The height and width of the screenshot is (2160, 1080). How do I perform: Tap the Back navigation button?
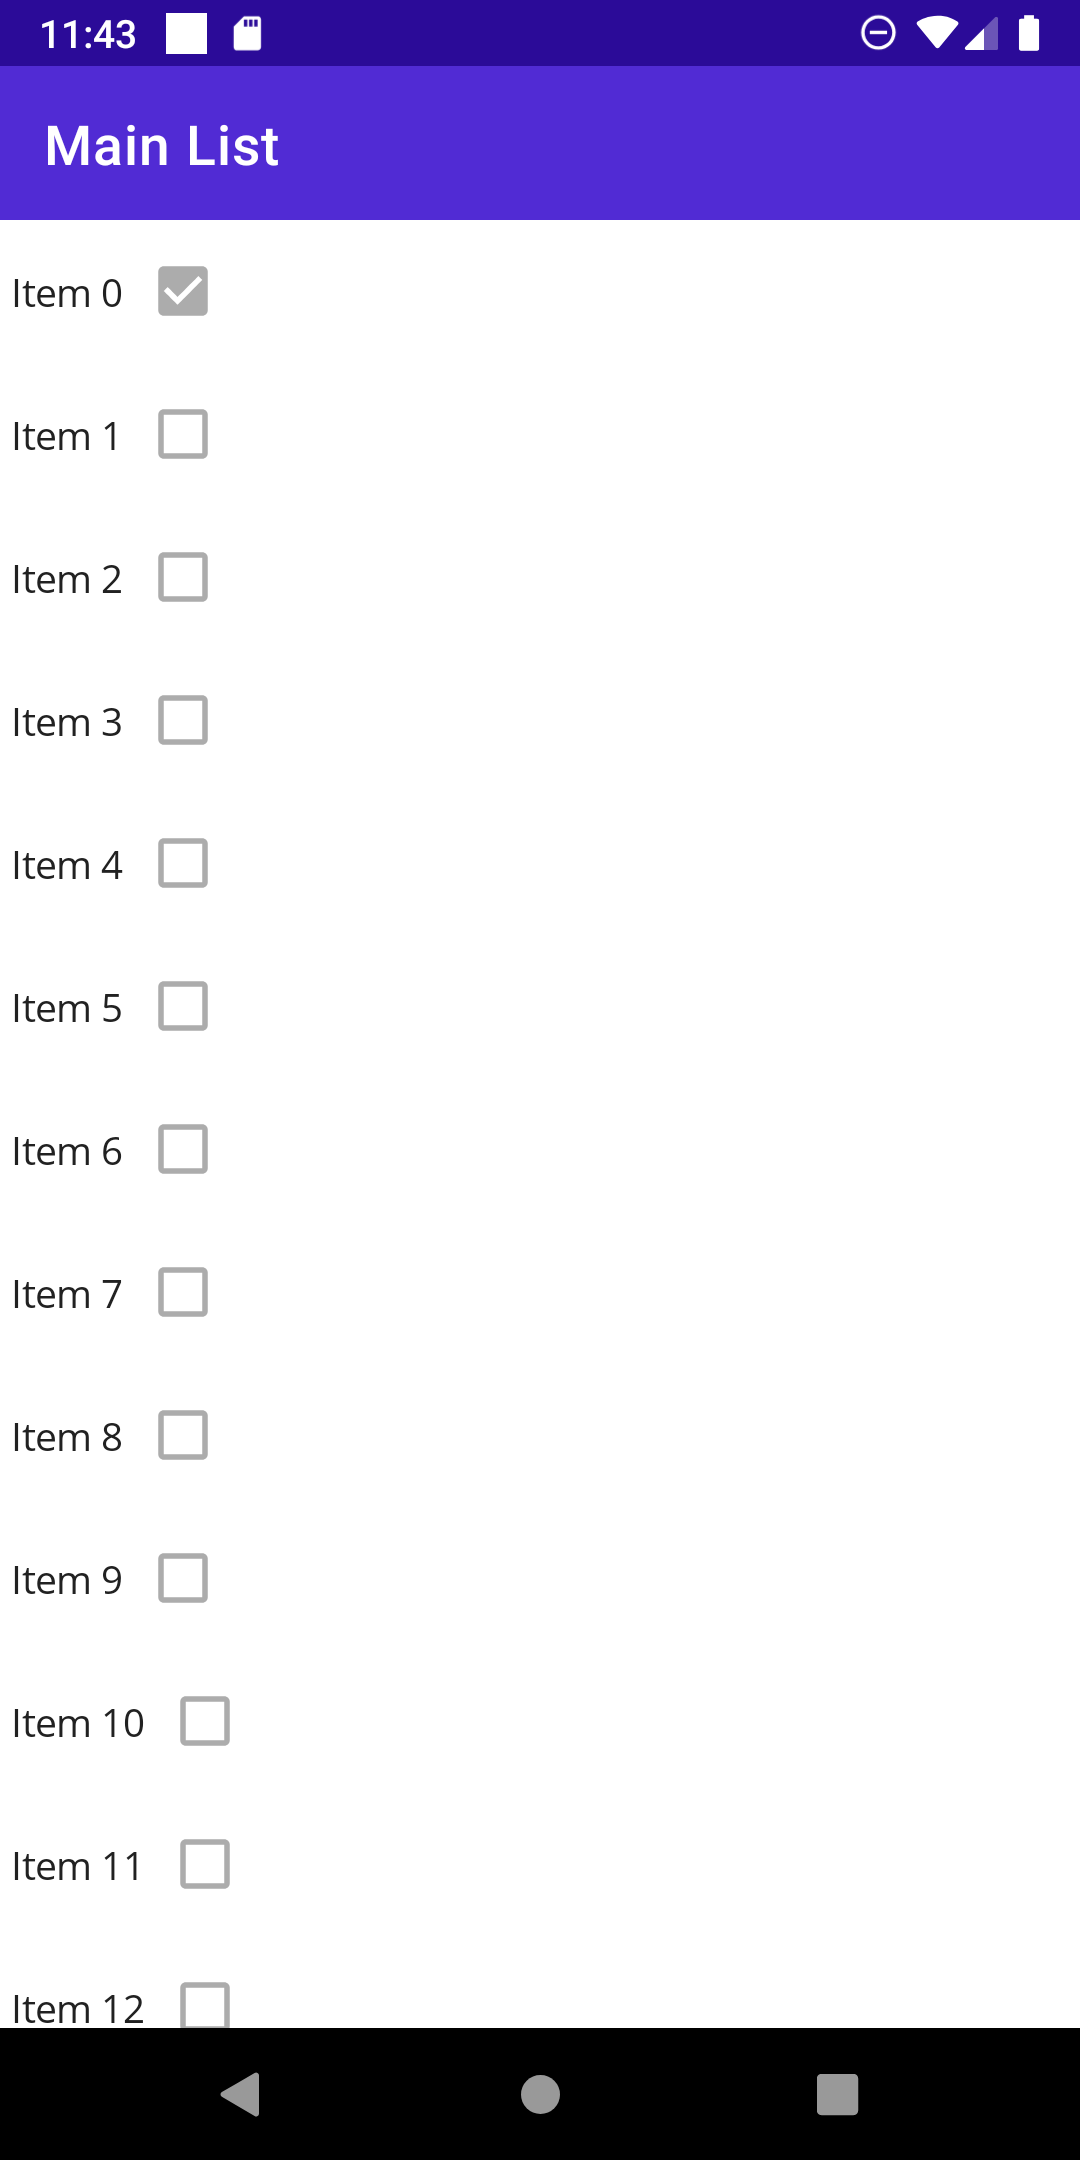pos(241,2094)
